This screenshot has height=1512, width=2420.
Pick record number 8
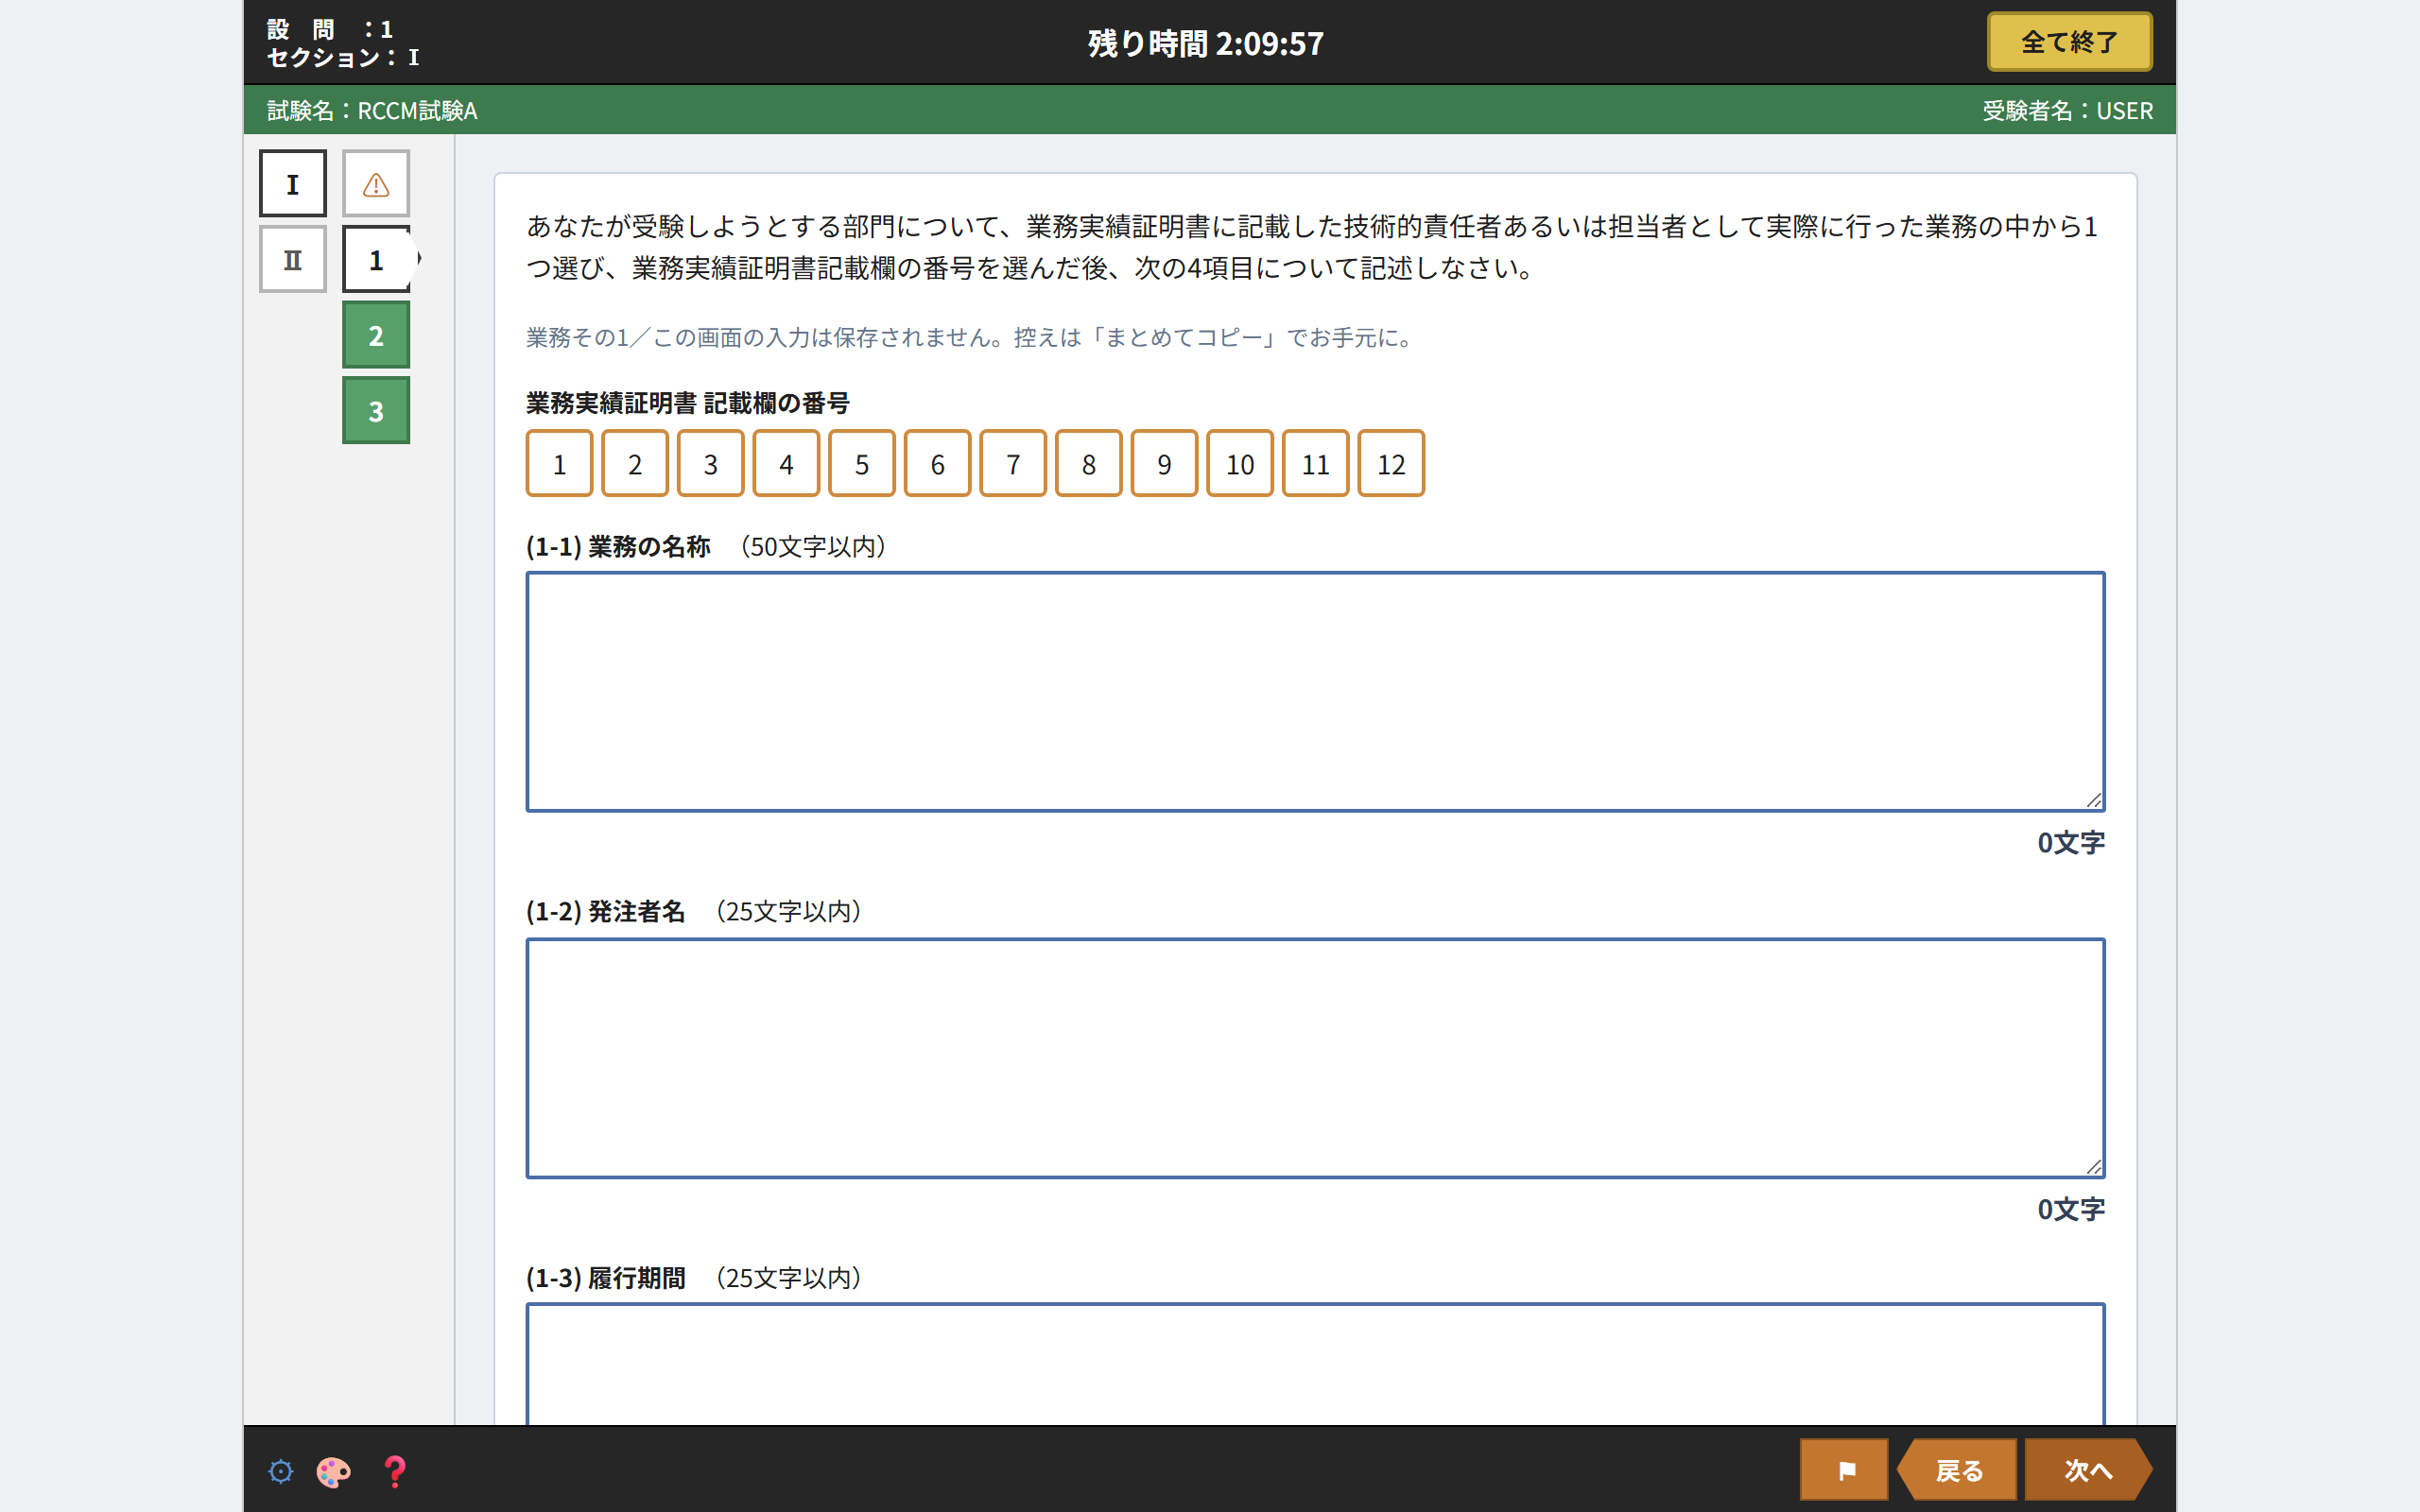coord(1089,464)
